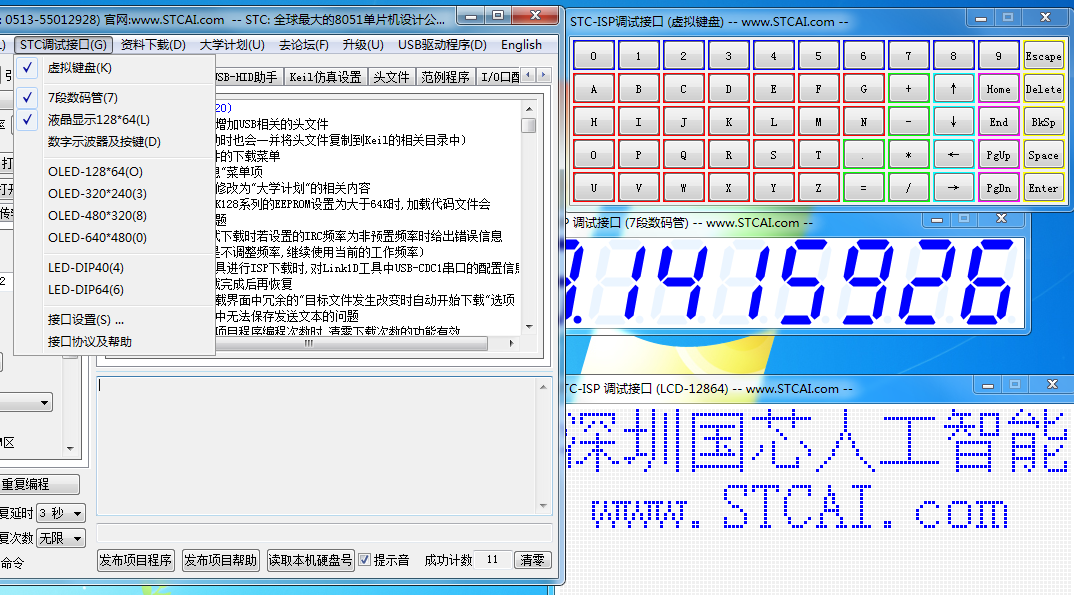The width and height of the screenshot is (1074, 595).
Task: Click the text line 增加USB相关的头文件
Action: [272, 124]
